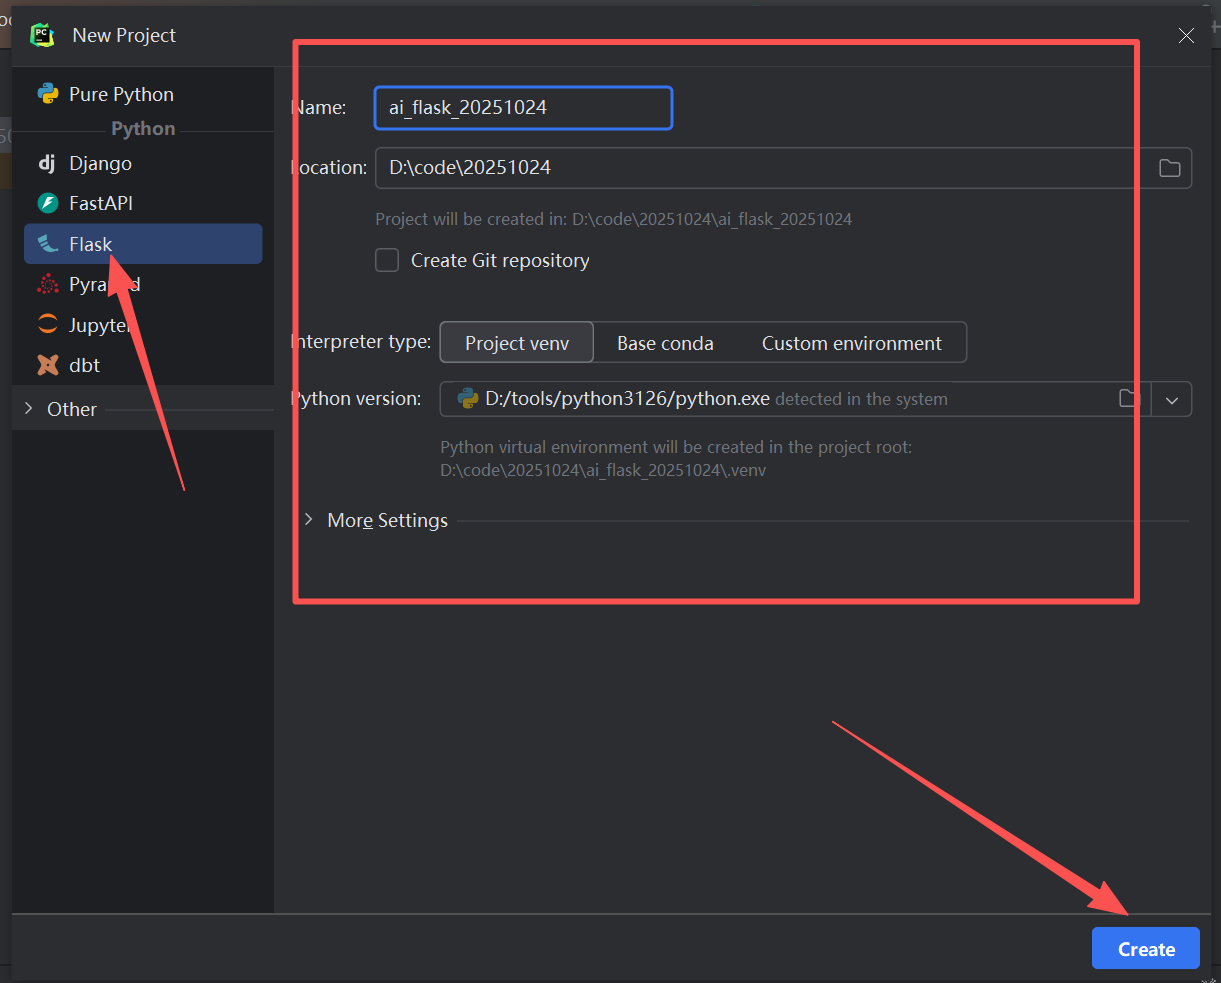Expand the More Settings section
The width and height of the screenshot is (1221, 983).
pos(309,520)
